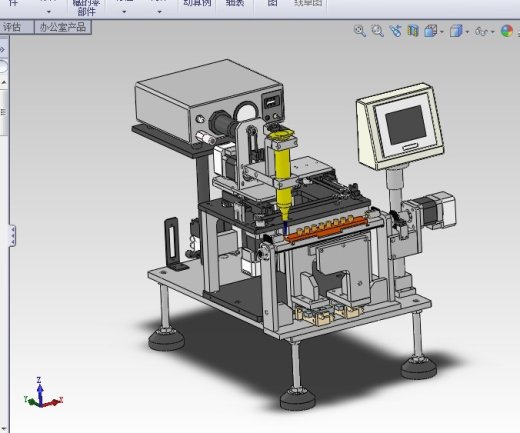
Task: Click the Display Style cube icon
Action: pyautogui.click(x=456, y=31)
